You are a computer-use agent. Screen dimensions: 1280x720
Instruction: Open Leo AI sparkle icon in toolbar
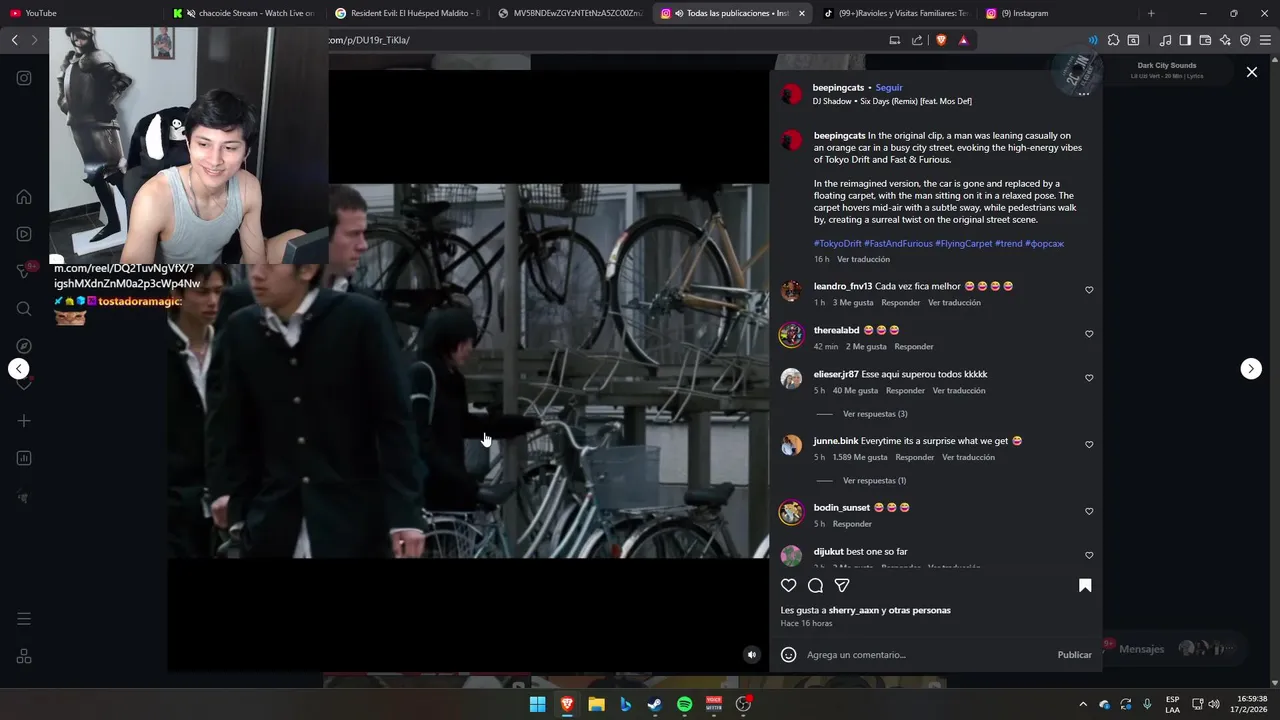(1225, 40)
